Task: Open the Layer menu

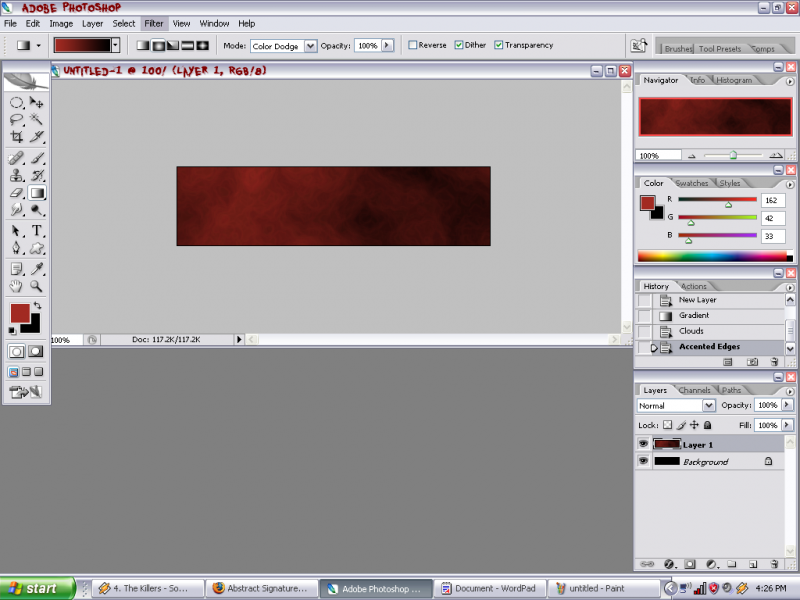Action: click(x=92, y=23)
